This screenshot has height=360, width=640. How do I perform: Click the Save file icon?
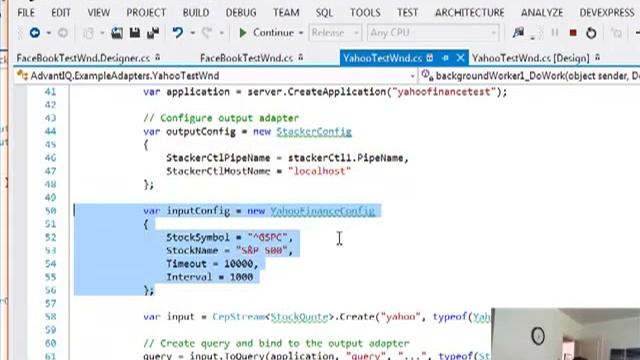pos(135,33)
